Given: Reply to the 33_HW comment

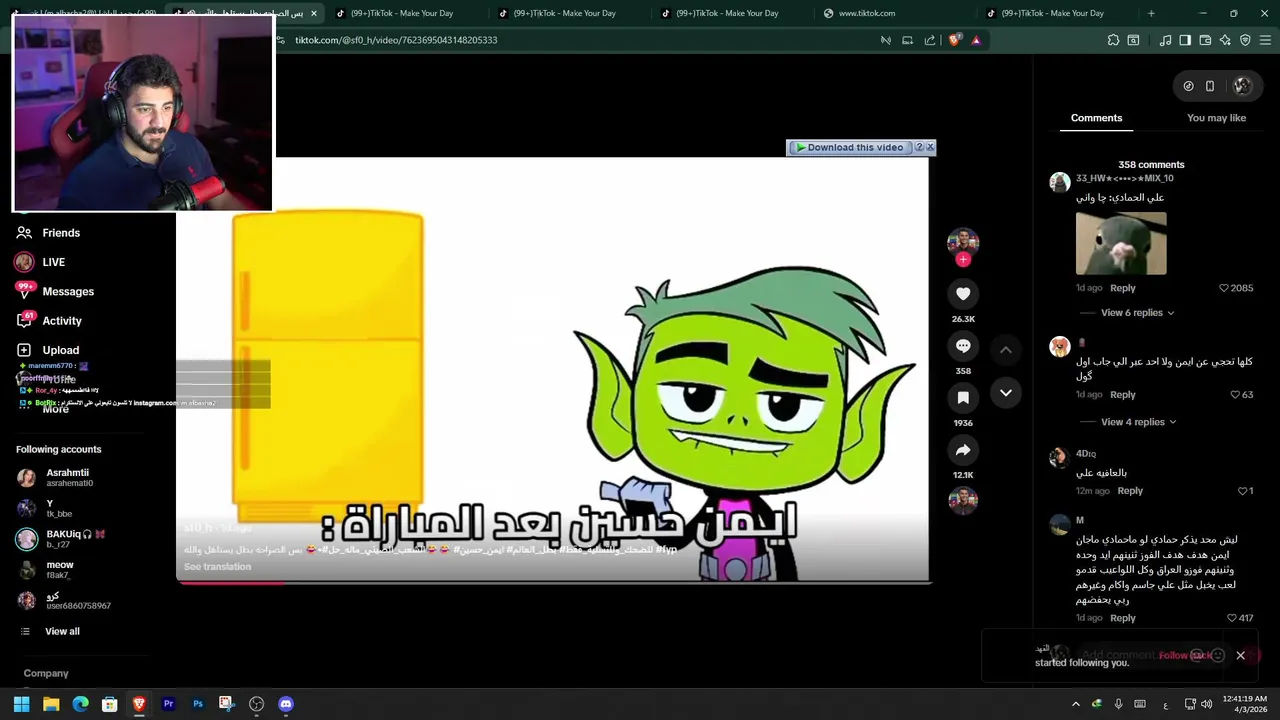Looking at the screenshot, I should point(1122,288).
